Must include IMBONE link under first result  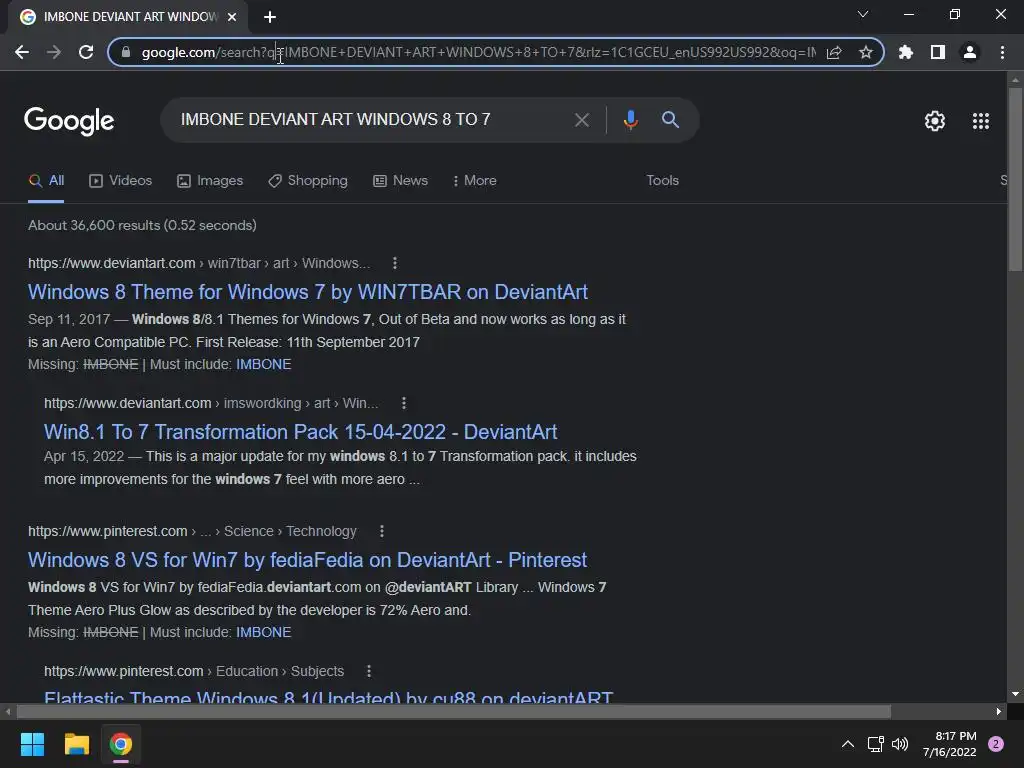coord(263,364)
